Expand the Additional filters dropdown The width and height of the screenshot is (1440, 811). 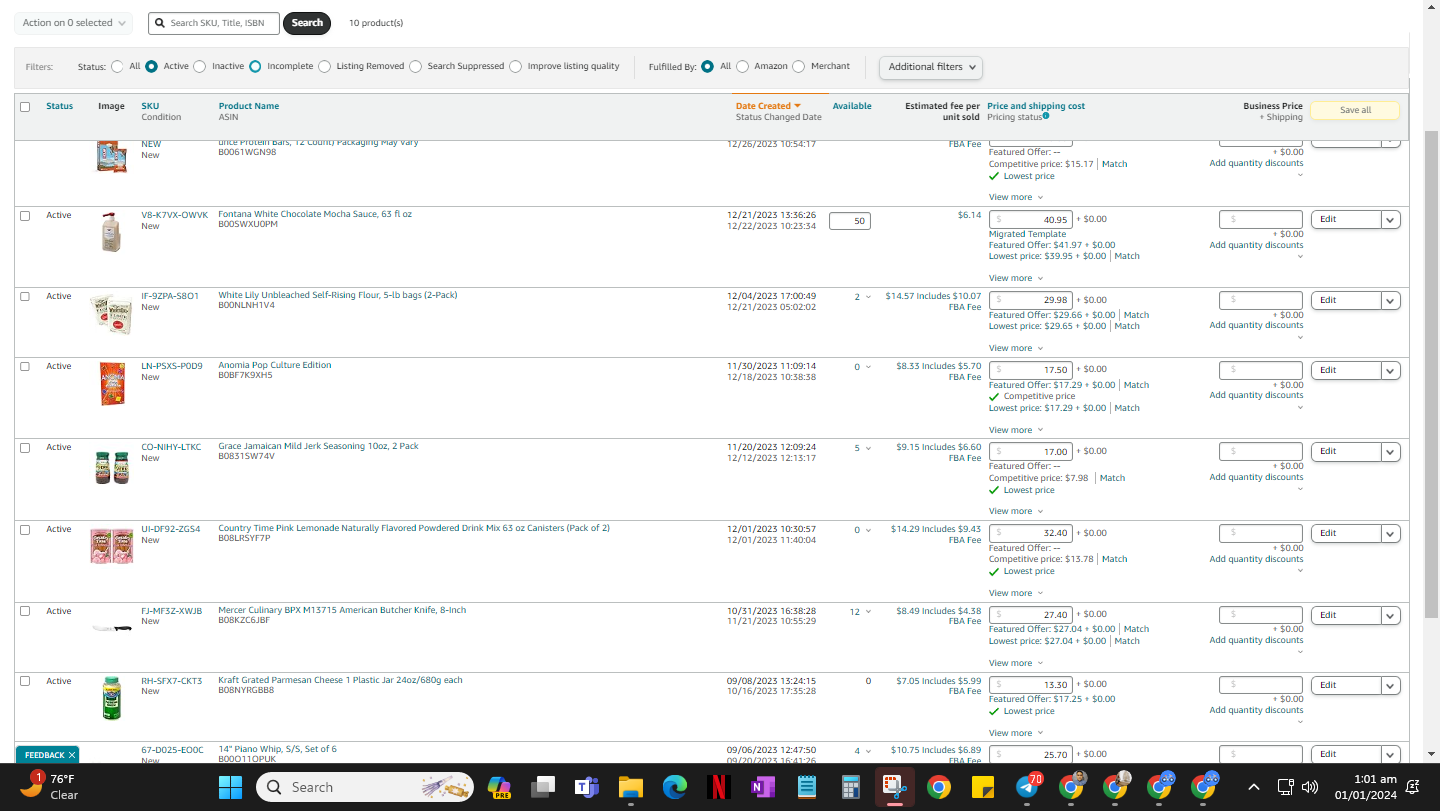930,67
